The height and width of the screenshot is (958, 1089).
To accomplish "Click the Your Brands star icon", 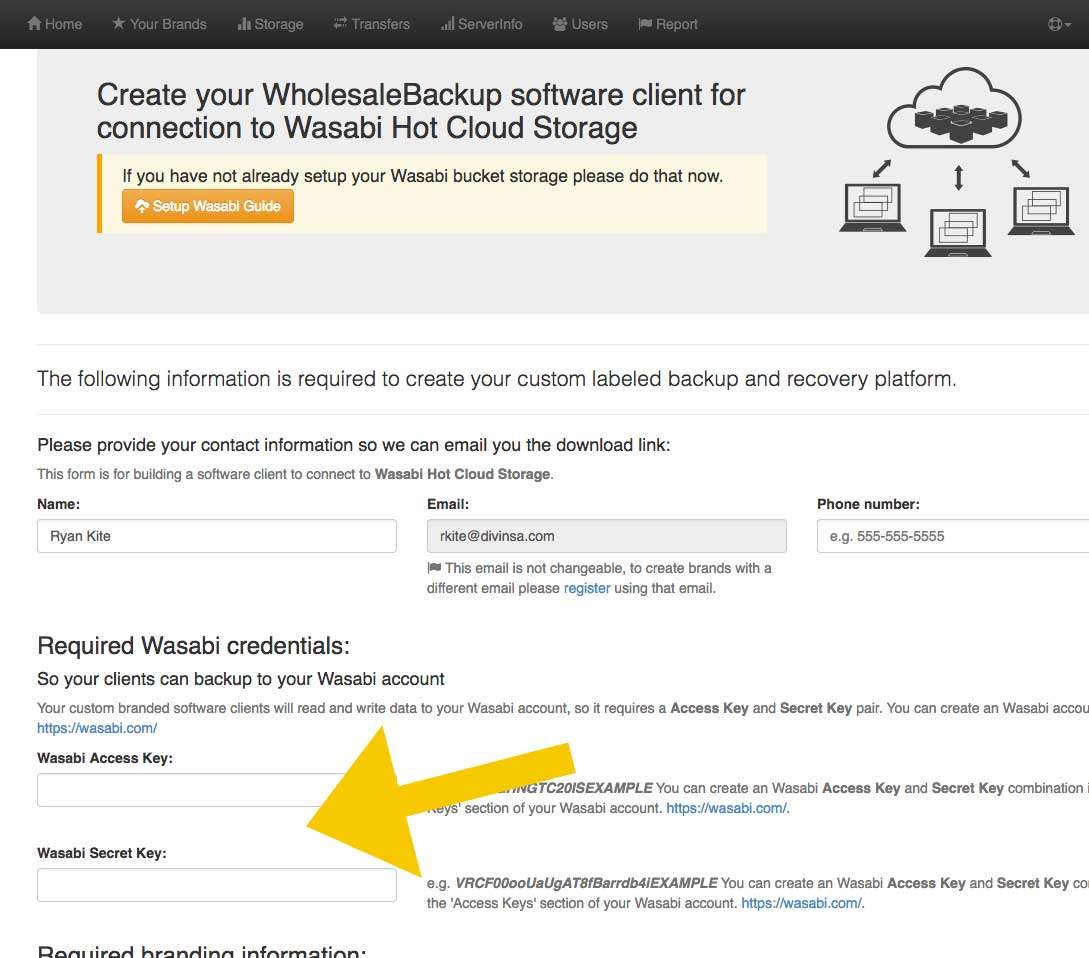I will [119, 24].
